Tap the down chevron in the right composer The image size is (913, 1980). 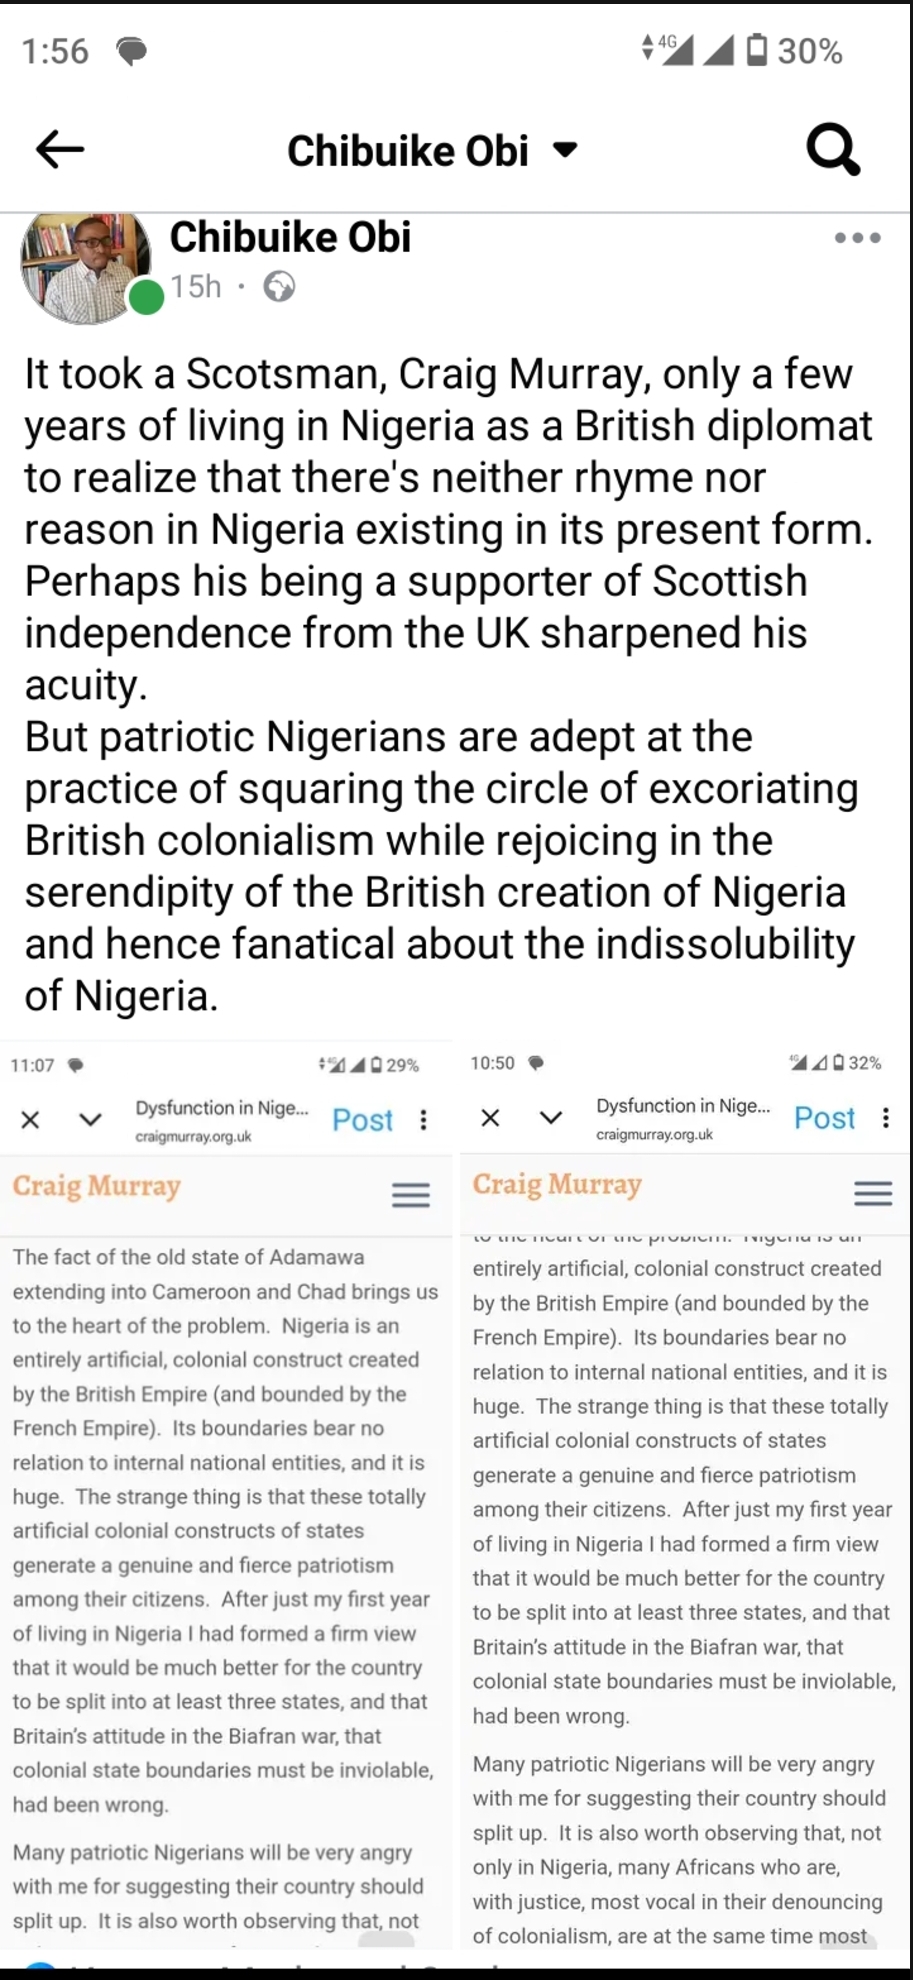pos(550,1118)
